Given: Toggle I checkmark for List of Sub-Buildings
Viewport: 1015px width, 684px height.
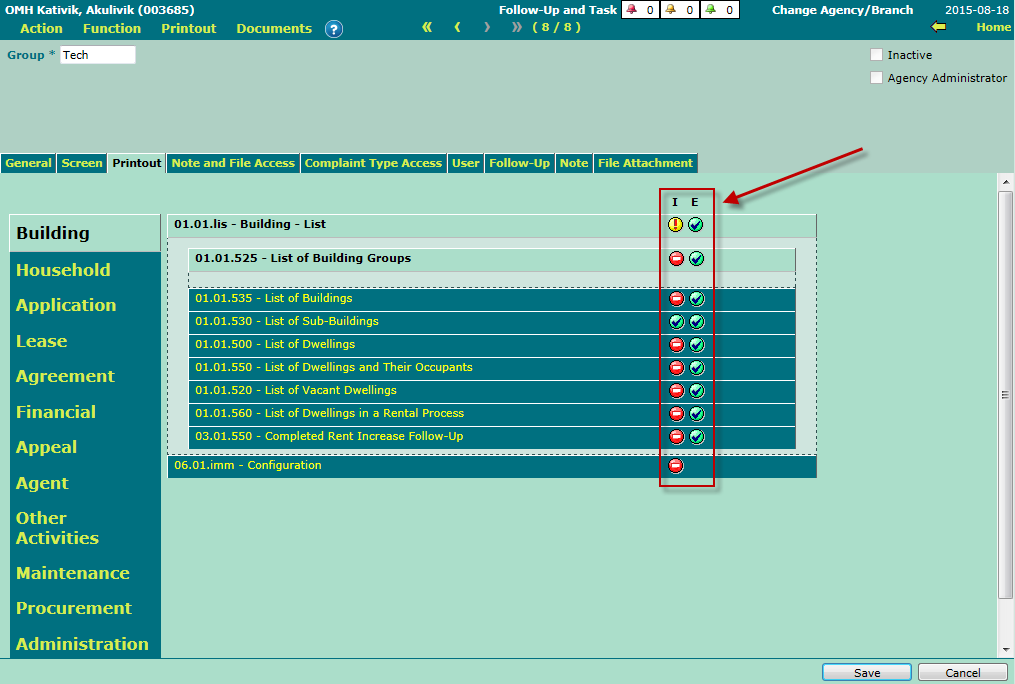Looking at the screenshot, I should 677,322.
